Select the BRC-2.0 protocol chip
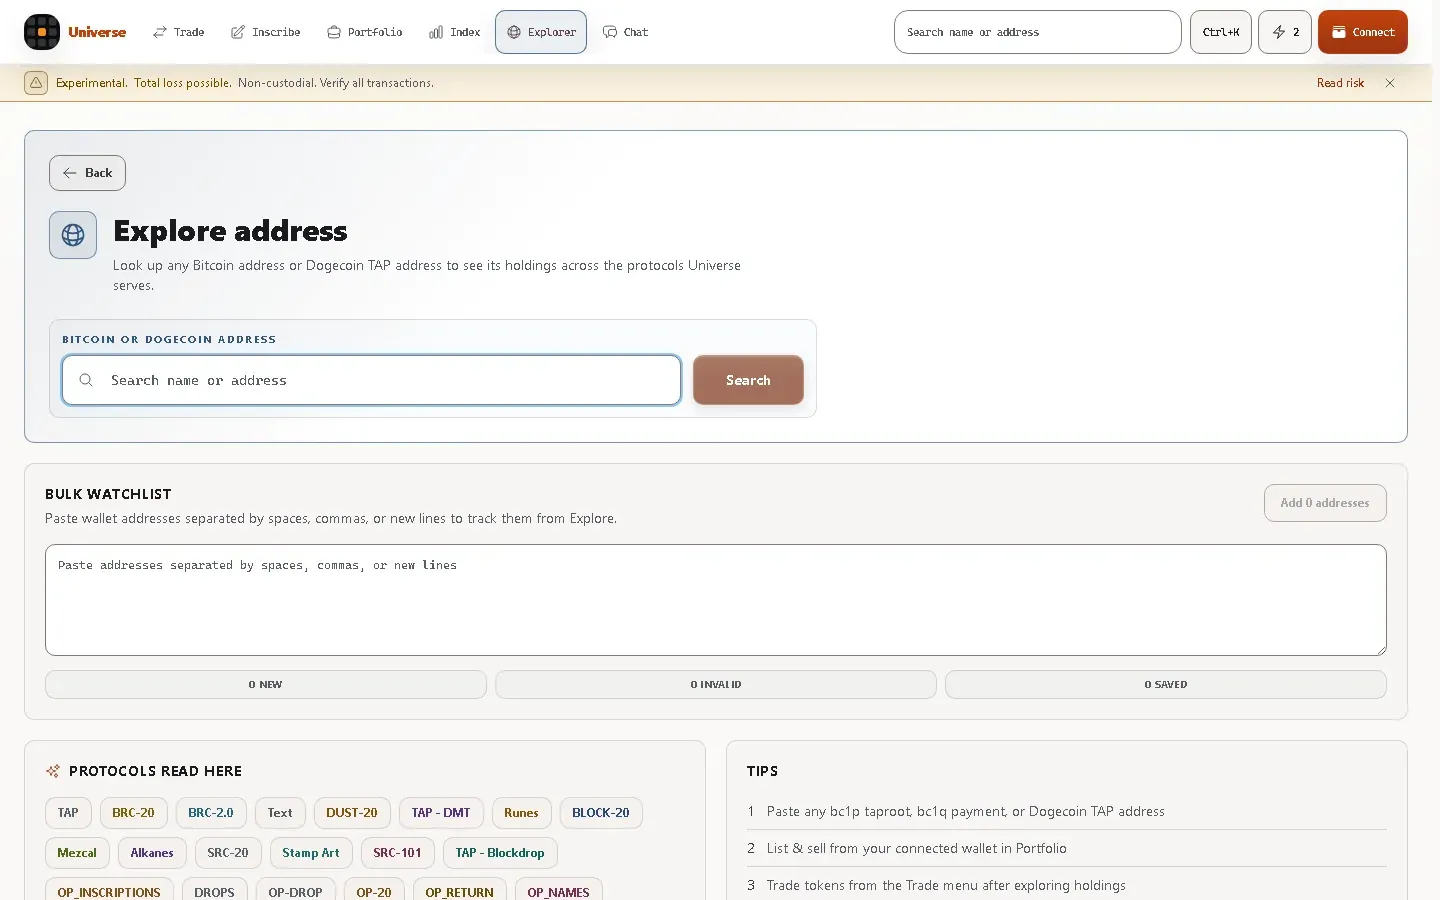Image resolution: width=1440 pixels, height=900 pixels. (211, 813)
